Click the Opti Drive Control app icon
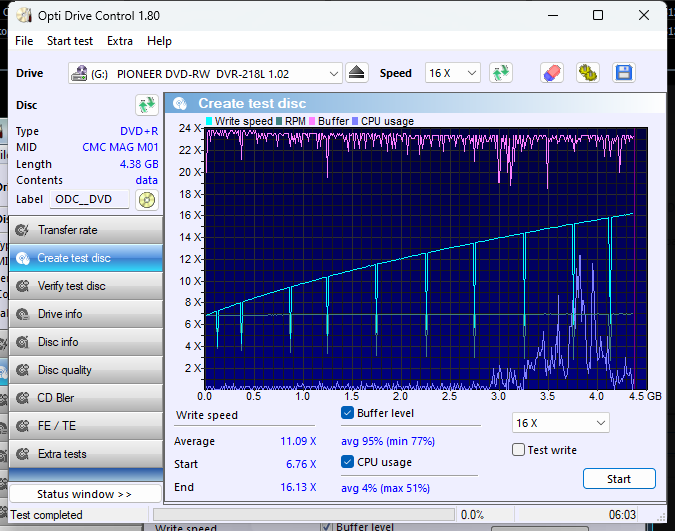 24,16
